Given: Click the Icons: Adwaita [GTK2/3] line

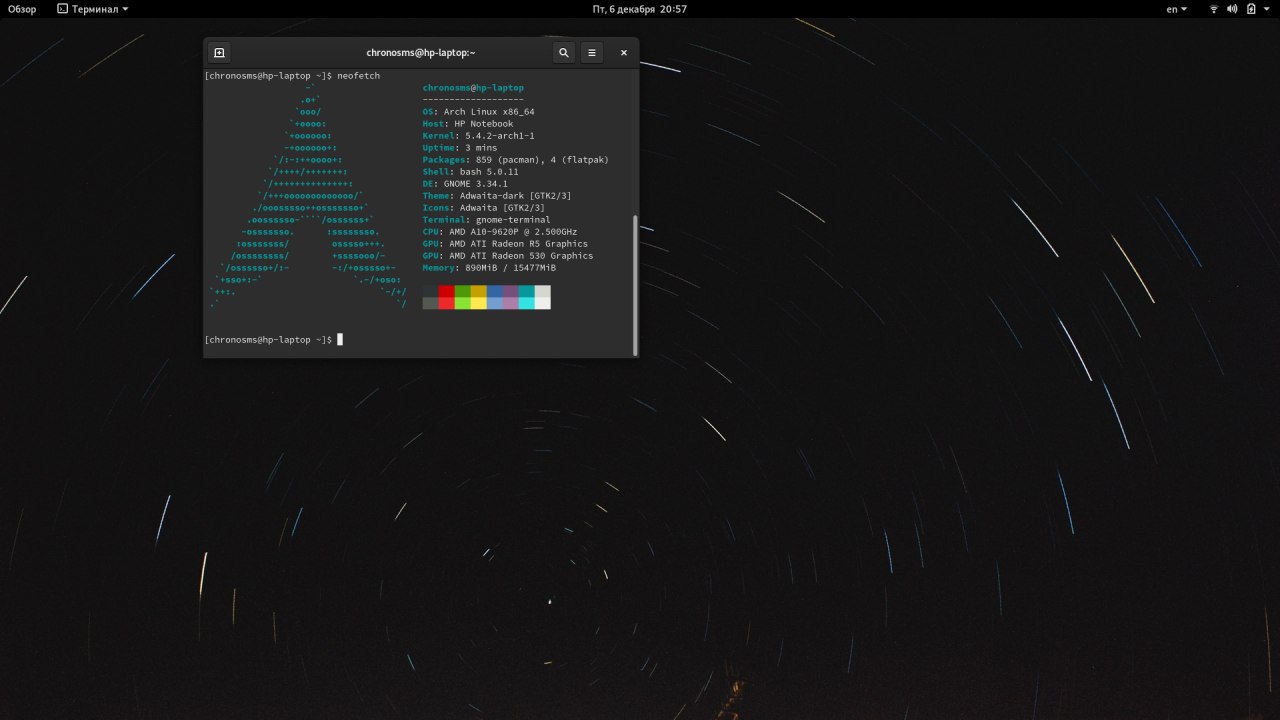Looking at the screenshot, I should [x=484, y=208].
